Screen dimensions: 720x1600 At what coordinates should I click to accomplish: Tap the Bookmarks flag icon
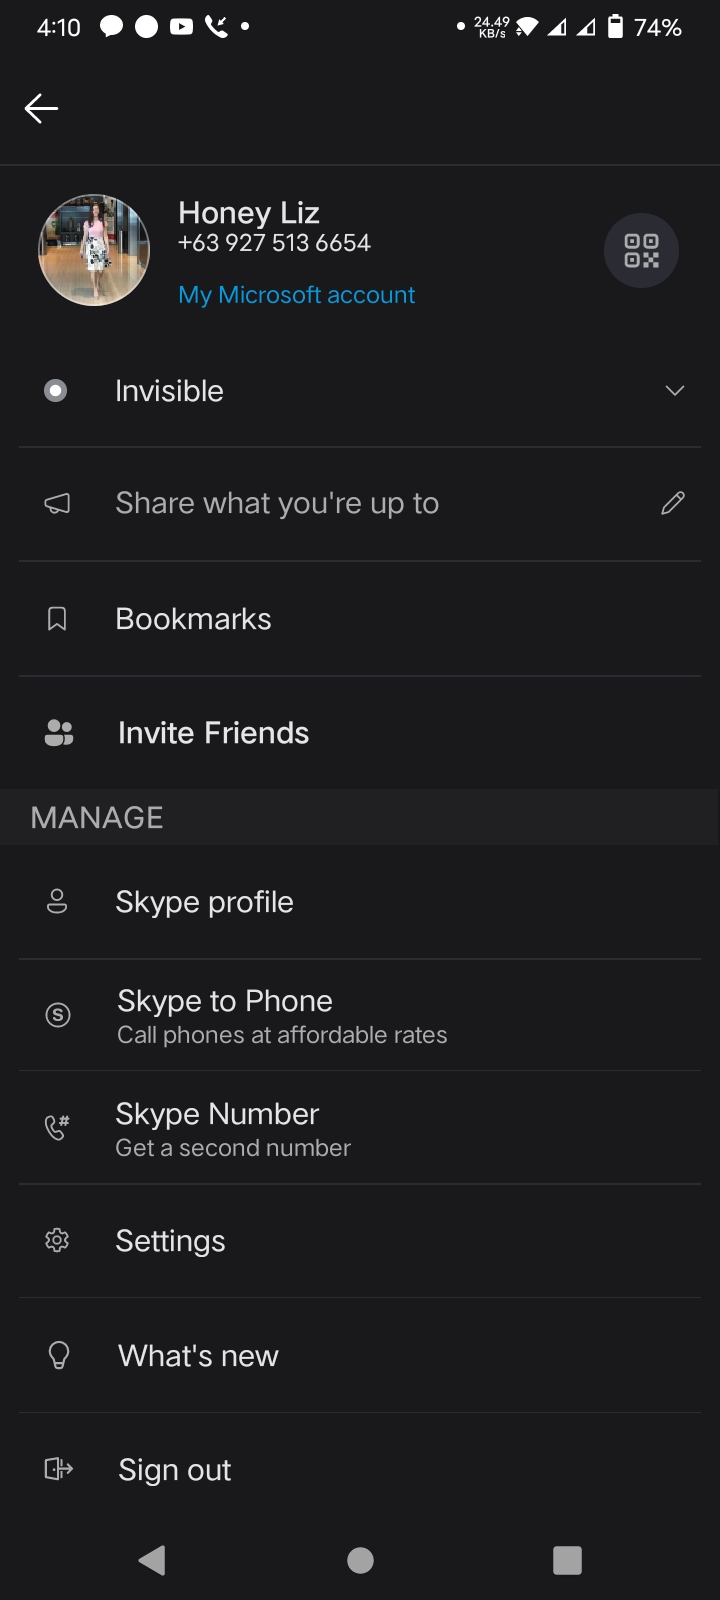click(57, 619)
